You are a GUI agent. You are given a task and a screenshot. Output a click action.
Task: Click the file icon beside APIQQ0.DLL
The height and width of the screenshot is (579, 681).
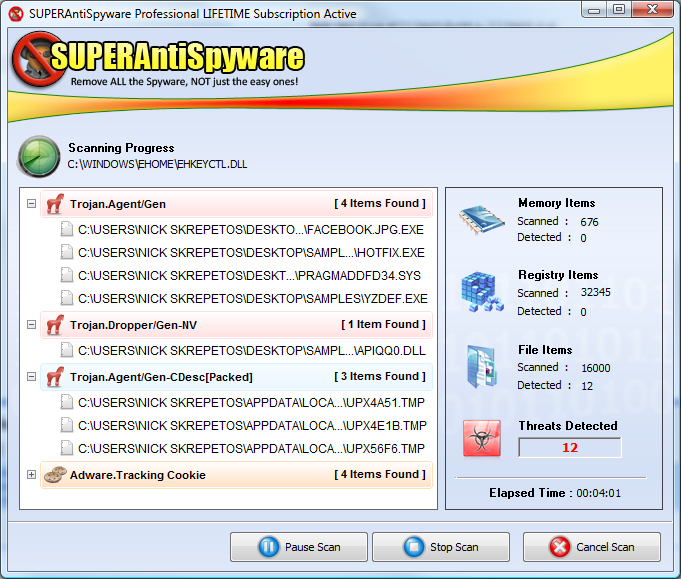pos(67,350)
